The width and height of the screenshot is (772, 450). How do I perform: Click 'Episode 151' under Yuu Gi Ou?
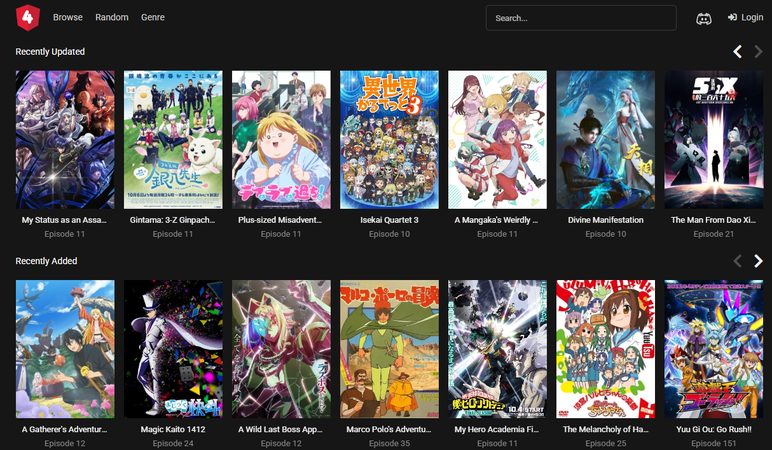point(713,443)
